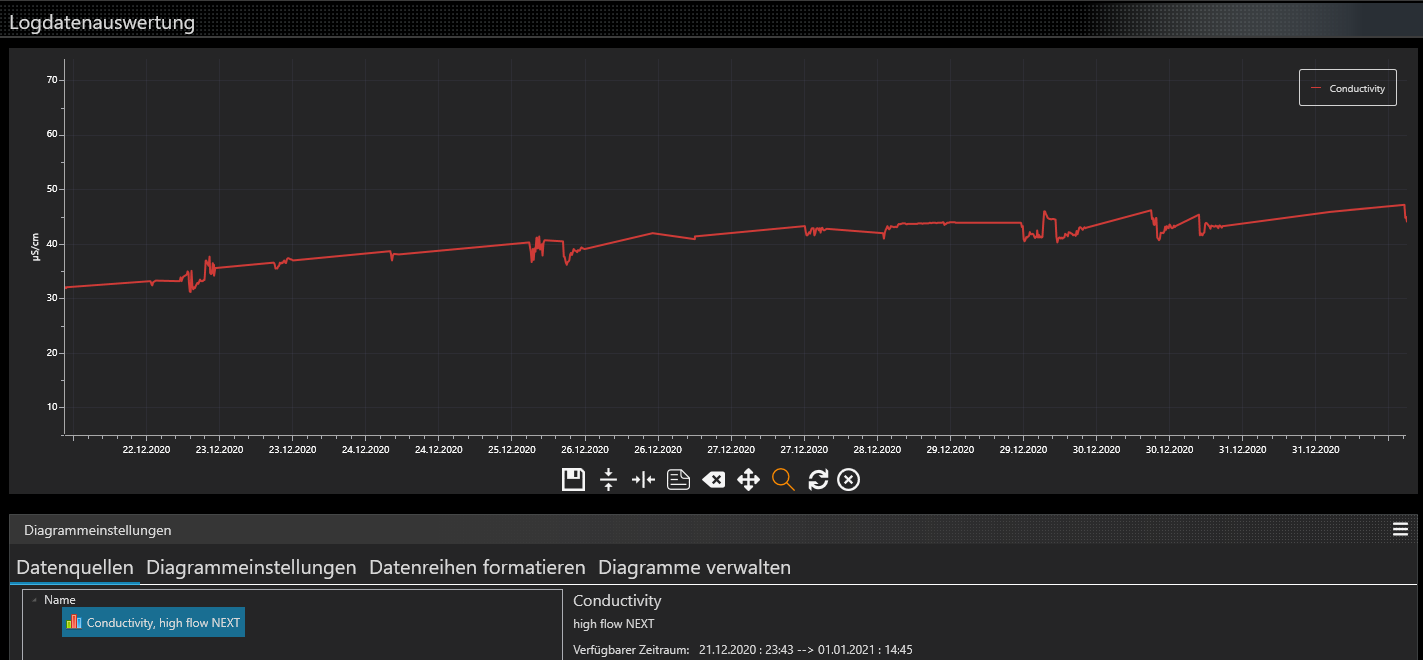The image size is (1423, 660).
Task: Select the orange magnifier zoom tool
Action: coord(783,480)
